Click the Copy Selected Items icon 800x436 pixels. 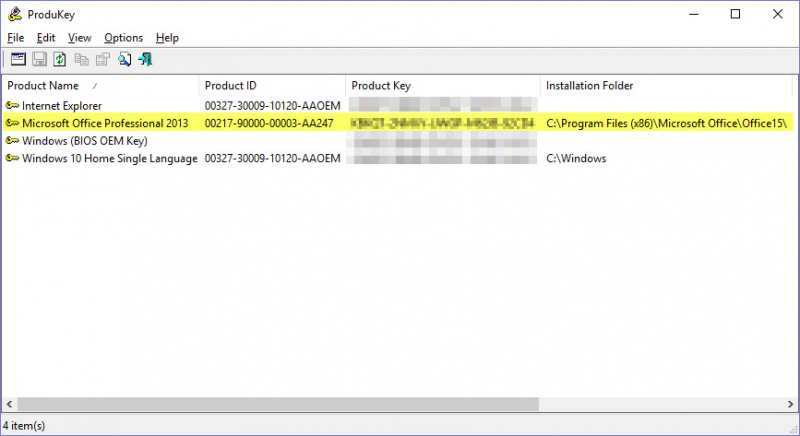(x=81, y=60)
